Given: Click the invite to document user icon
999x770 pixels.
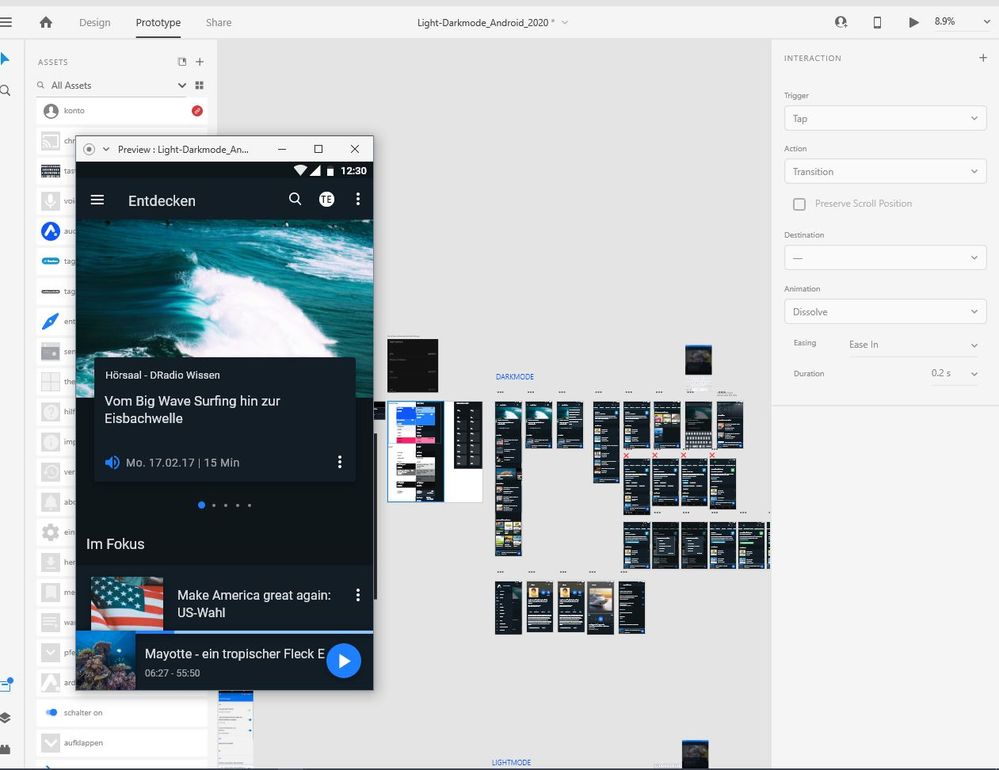Looking at the screenshot, I should [x=841, y=22].
